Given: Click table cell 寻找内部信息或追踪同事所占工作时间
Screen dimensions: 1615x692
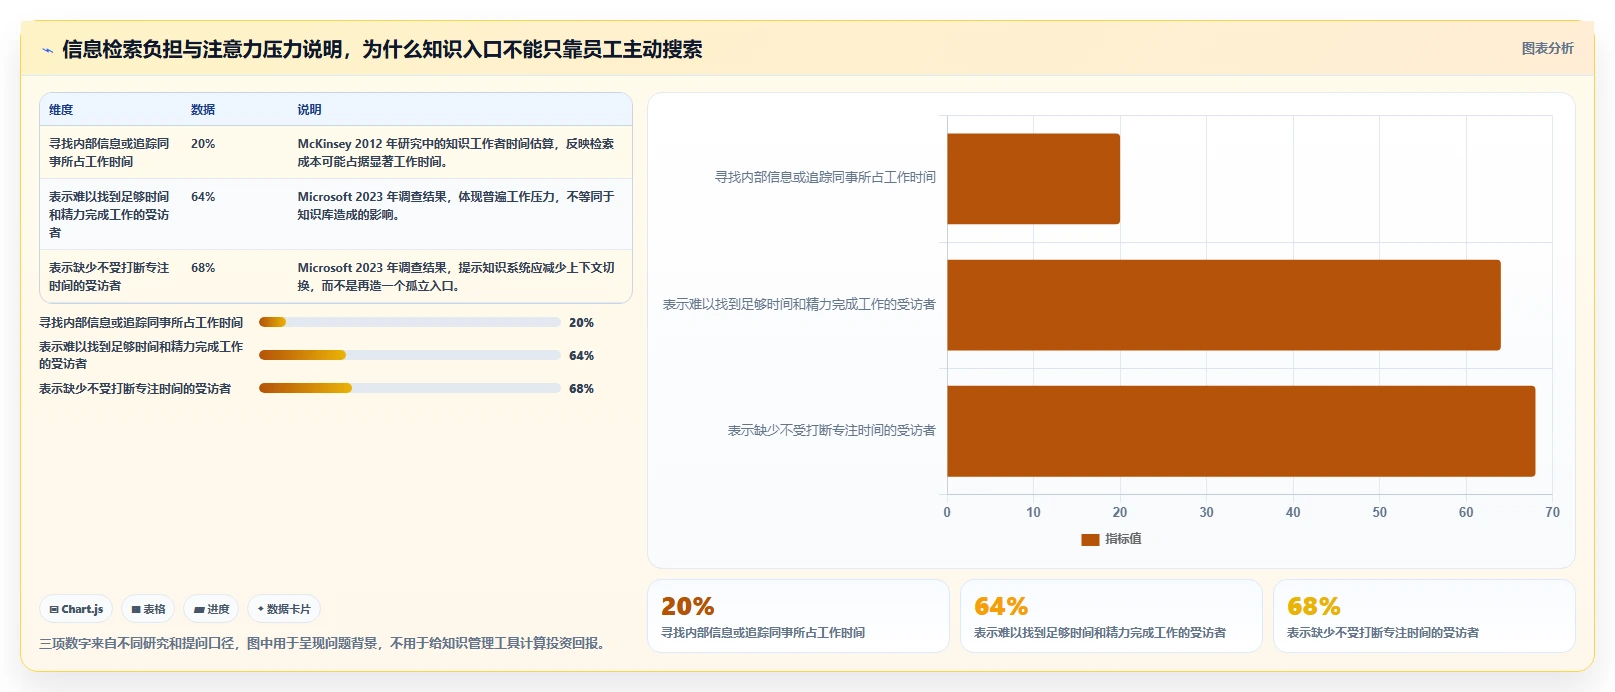Looking at the screenshot, I should tap(109, 152).
